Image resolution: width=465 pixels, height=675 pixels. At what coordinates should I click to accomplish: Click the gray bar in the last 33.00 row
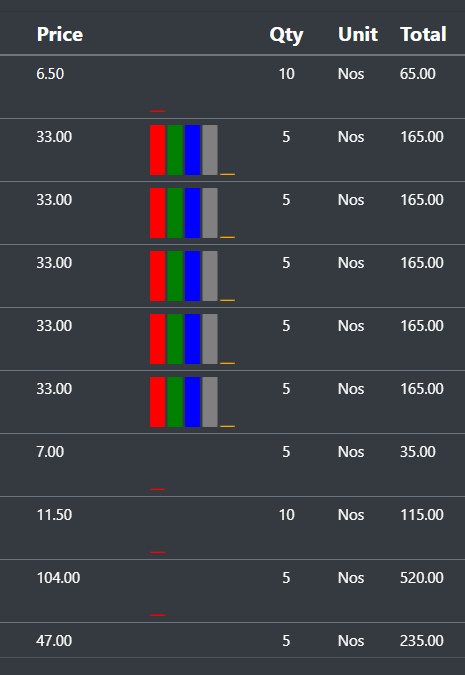[x=210, y=402]
